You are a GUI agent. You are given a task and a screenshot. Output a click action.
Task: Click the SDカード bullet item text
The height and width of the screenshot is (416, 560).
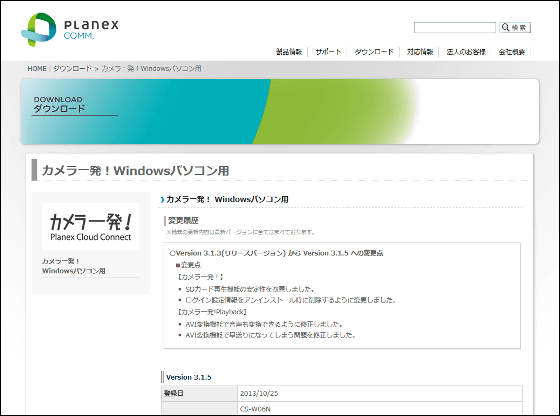[x=250, y=289]
